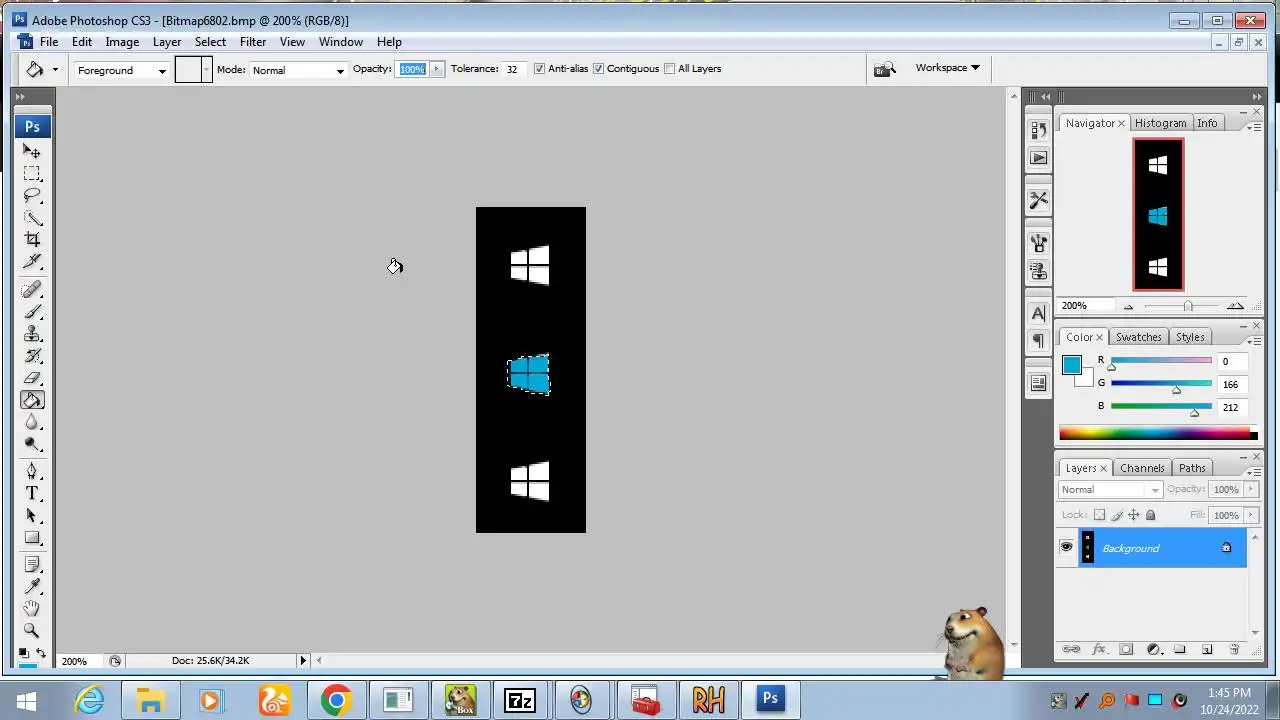Select the Brush tool
This screenshot has height=720, width=1280.
point(32,312)
